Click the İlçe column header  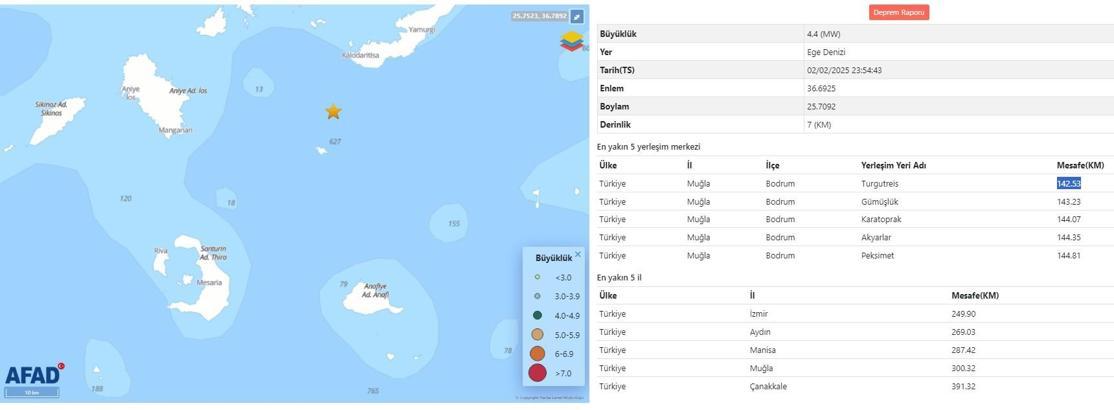pyautogui.click(x=772, y=166)
